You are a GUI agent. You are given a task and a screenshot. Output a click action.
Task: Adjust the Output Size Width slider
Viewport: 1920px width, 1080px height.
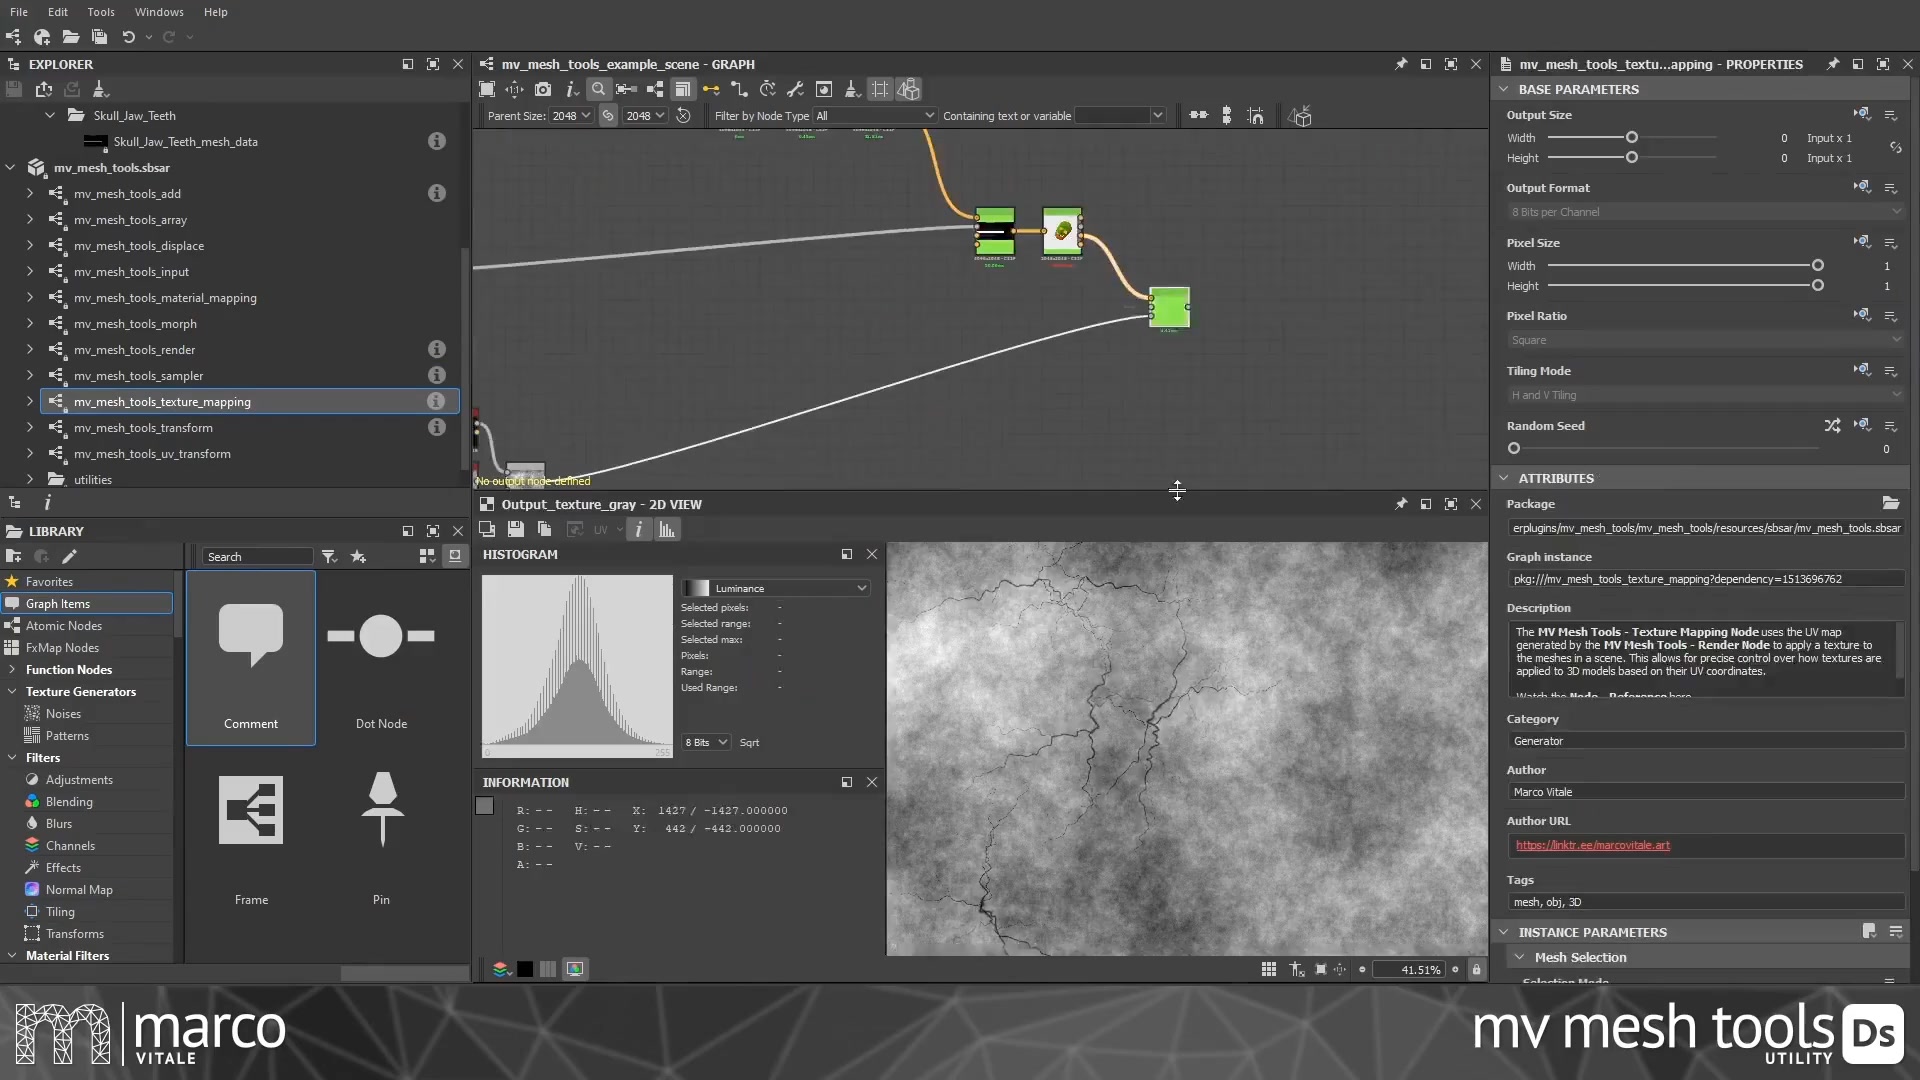[x=1631, y=138]
